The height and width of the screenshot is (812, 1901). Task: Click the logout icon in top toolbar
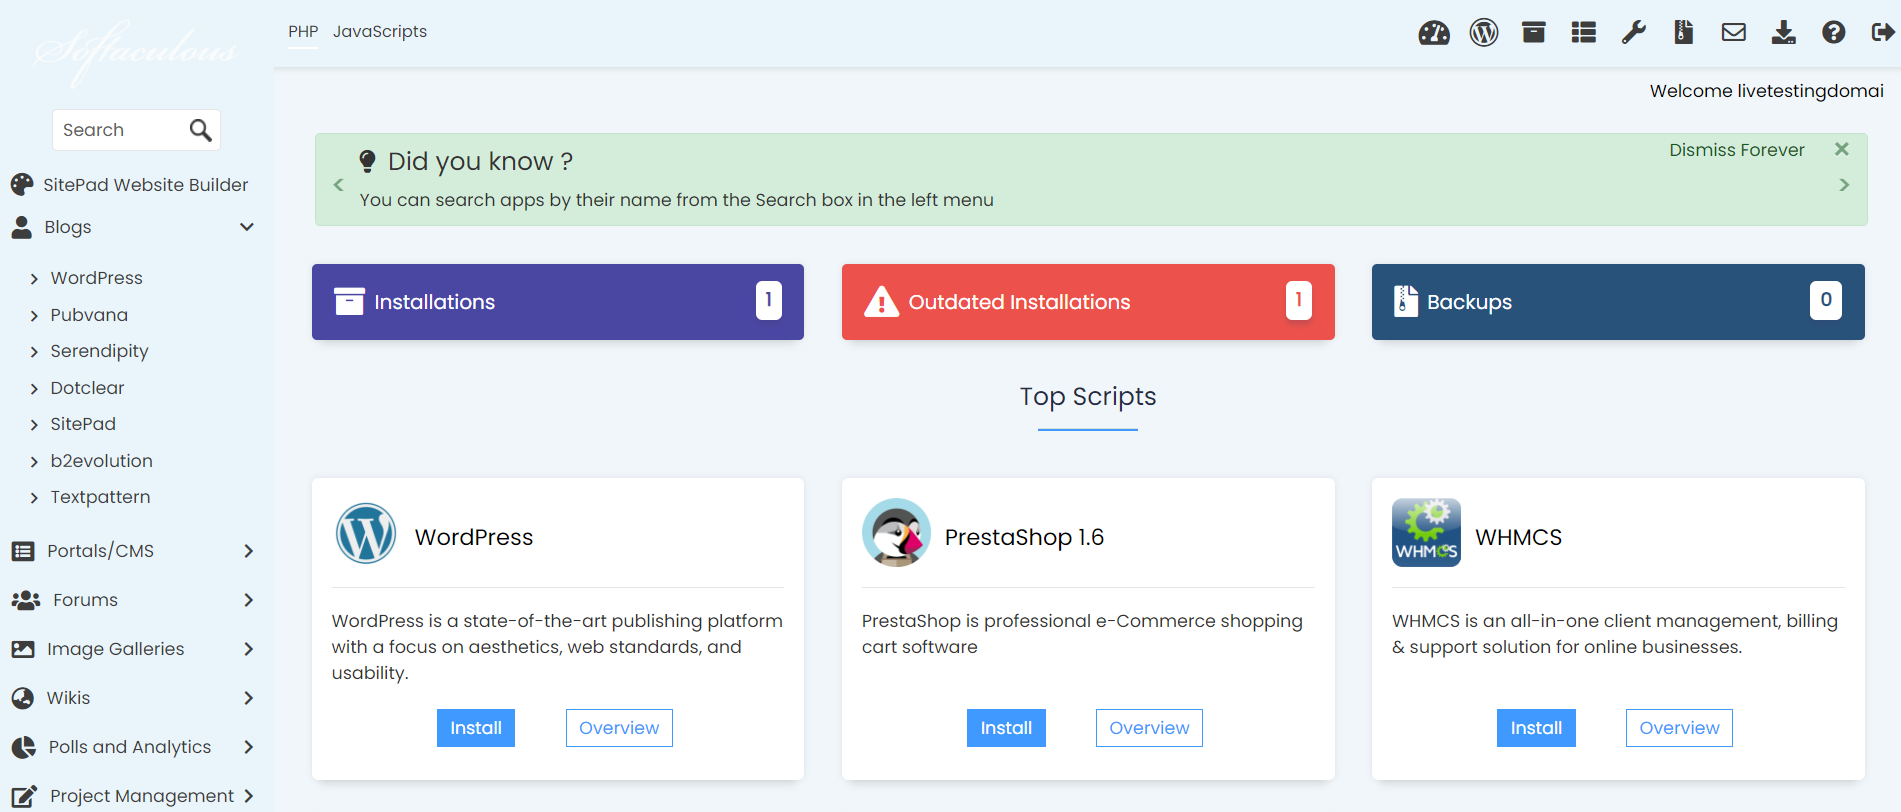1883,33
